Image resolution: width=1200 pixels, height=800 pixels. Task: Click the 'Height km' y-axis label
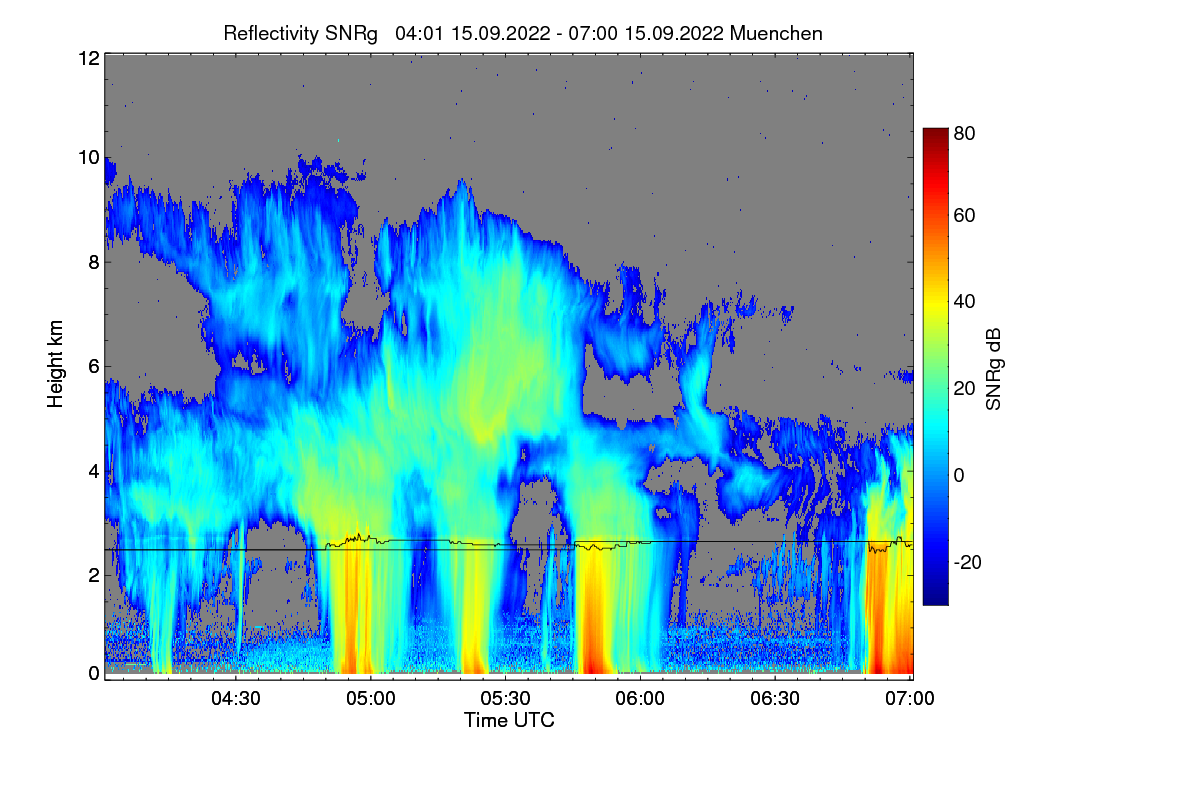(56, 365)
